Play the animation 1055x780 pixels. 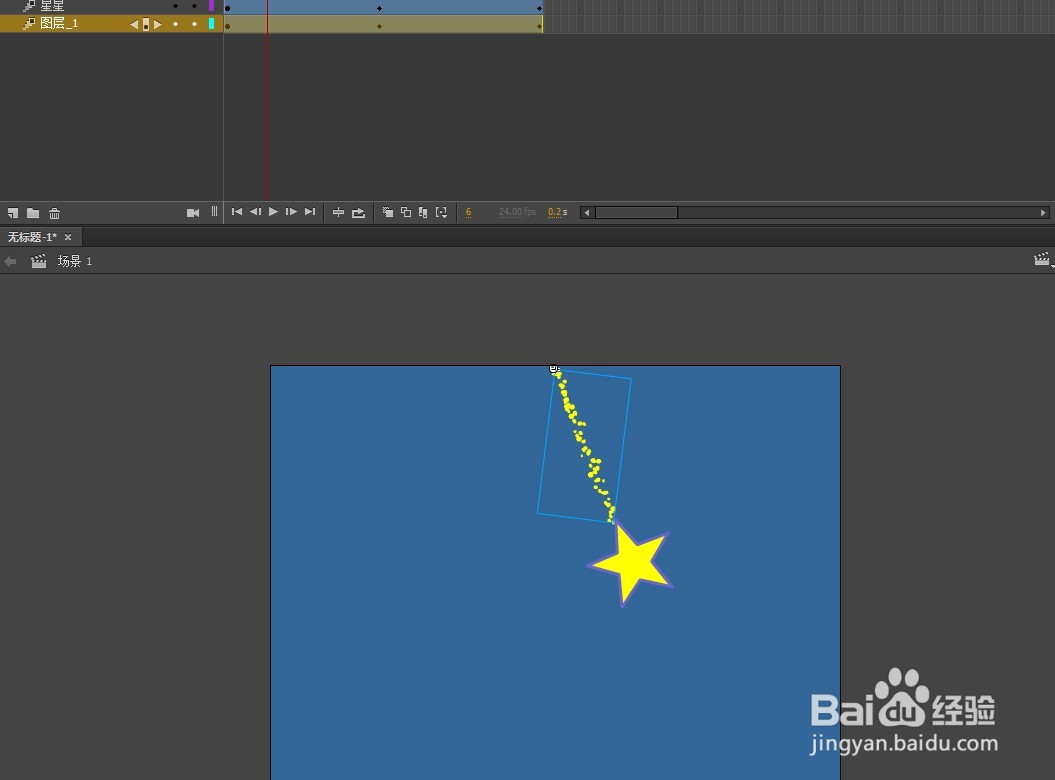273,212
